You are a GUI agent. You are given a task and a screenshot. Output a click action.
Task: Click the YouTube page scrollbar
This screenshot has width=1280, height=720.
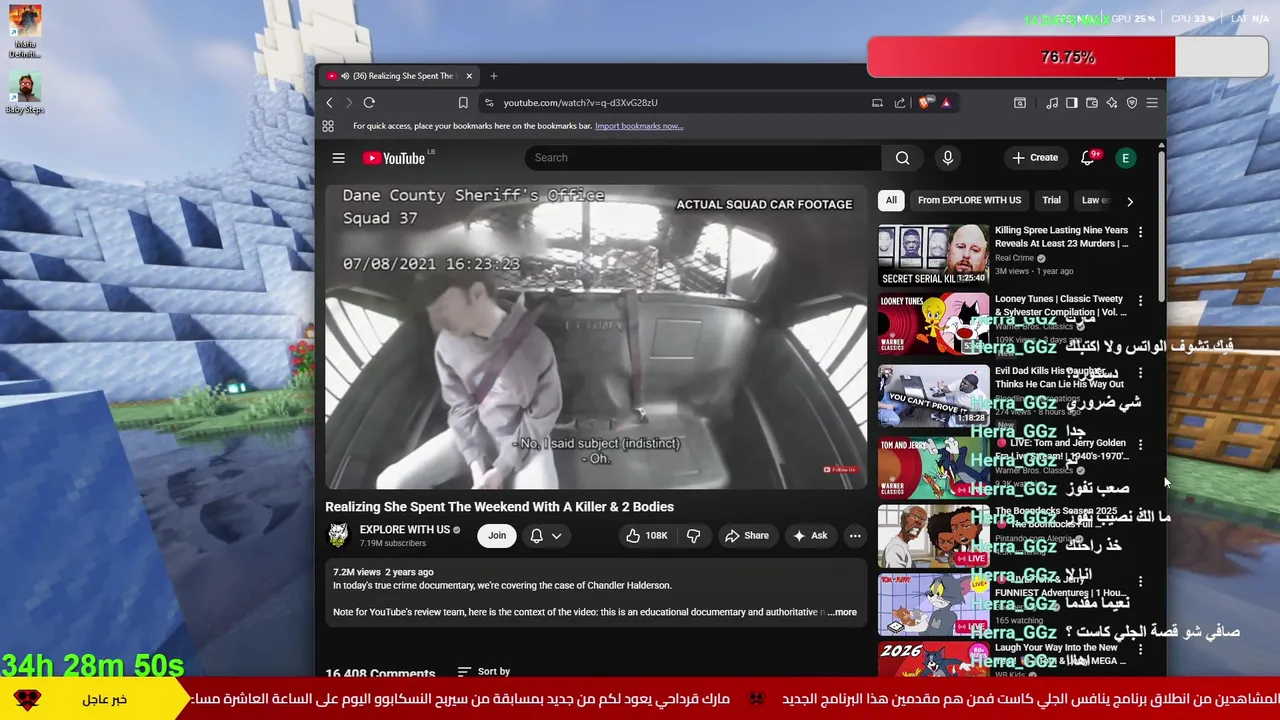1161,225
